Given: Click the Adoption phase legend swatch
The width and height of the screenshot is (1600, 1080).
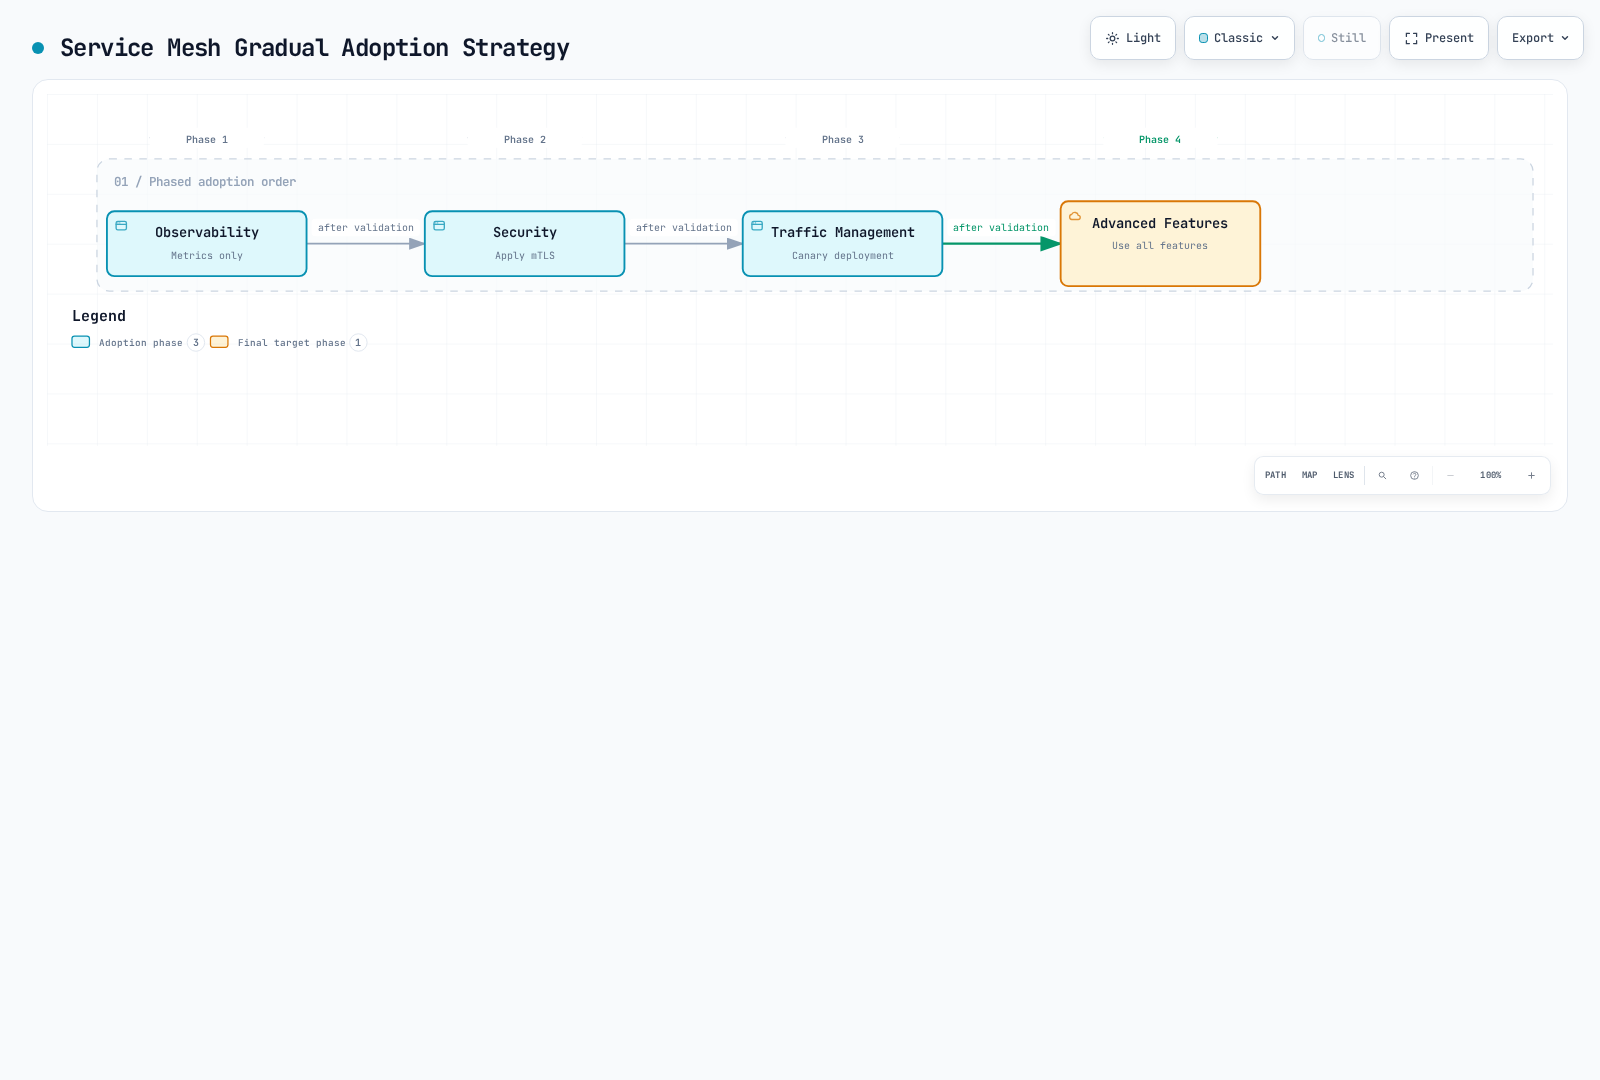Looking at the screenshot, I should 81,342.
